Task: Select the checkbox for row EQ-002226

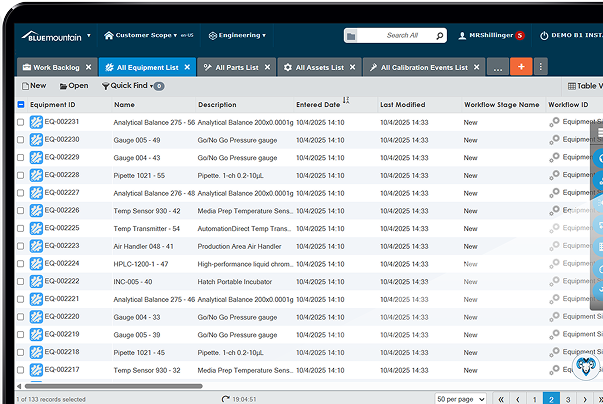Action: [20, 211]
